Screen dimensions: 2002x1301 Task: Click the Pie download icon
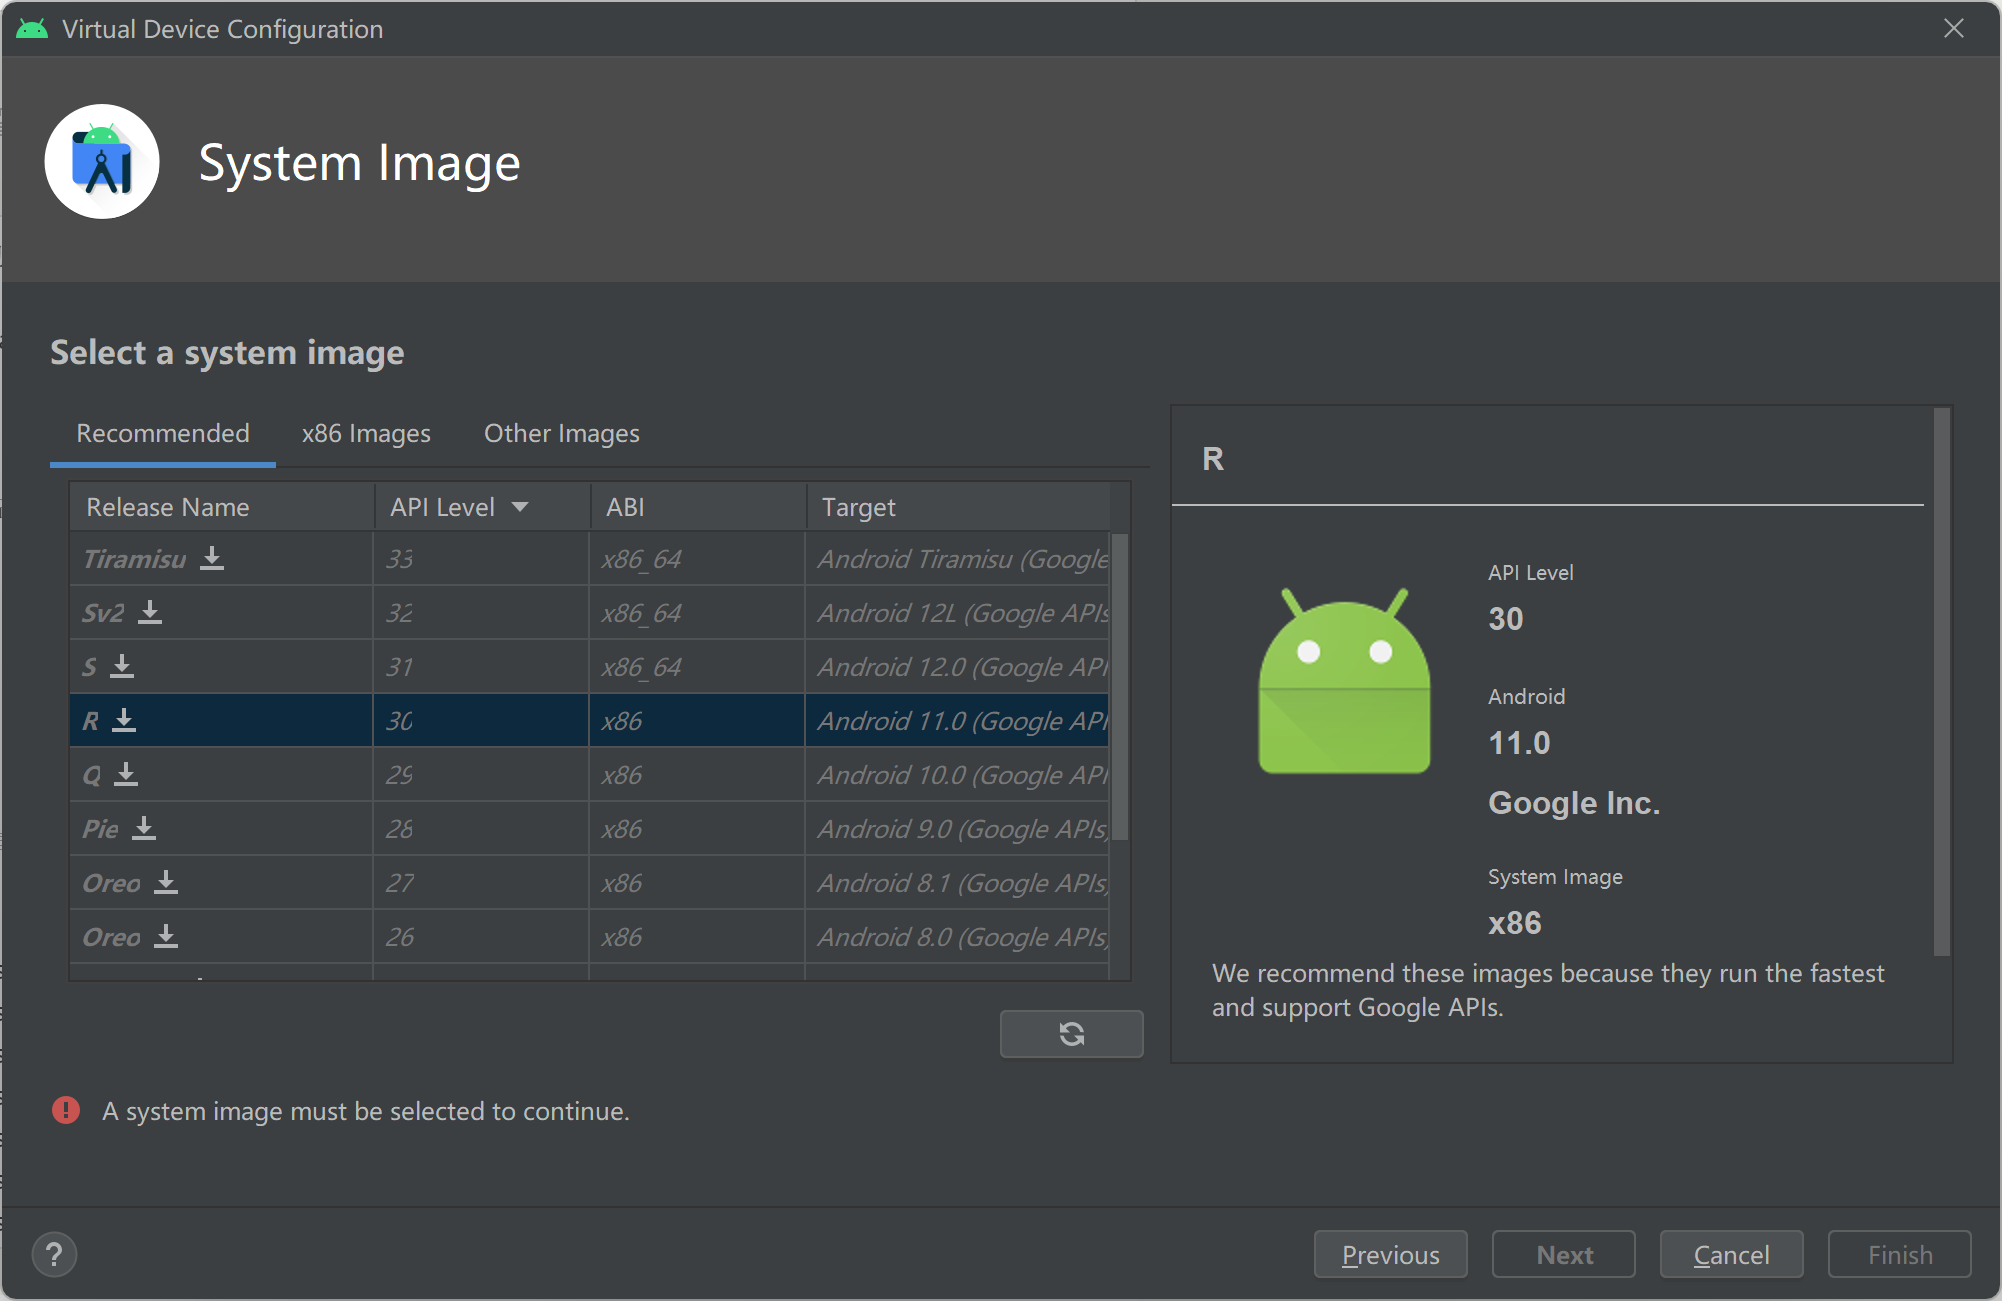[x=144, y=828]
